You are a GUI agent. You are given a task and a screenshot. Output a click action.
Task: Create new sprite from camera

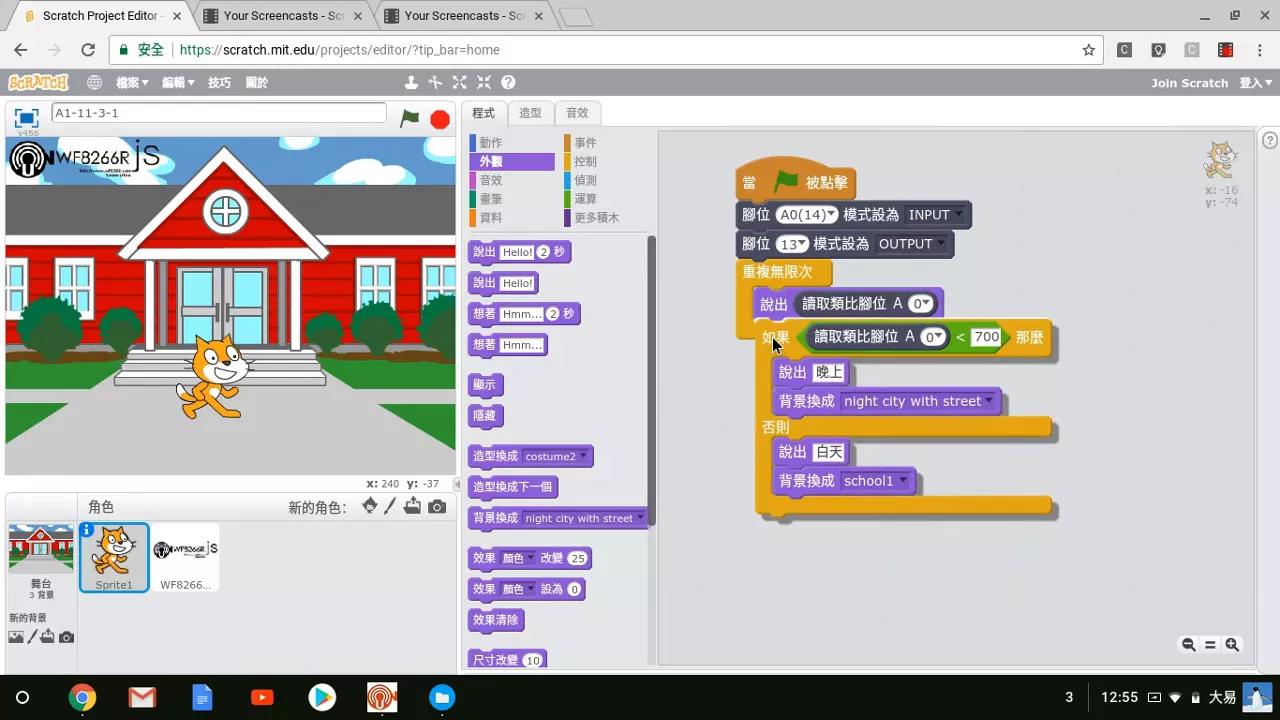coord(437,507)
